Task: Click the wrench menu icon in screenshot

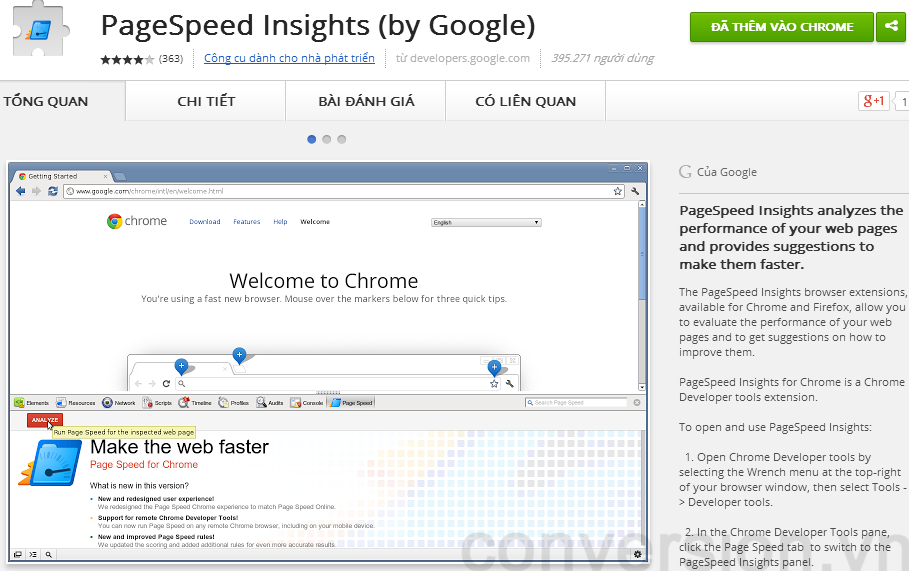Action: pyautogui.click(x=635, y=191)
